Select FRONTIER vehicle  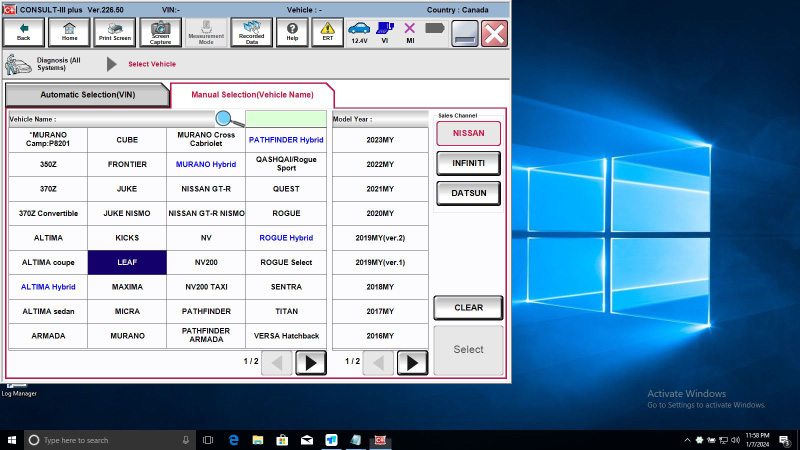click(127, 164)
